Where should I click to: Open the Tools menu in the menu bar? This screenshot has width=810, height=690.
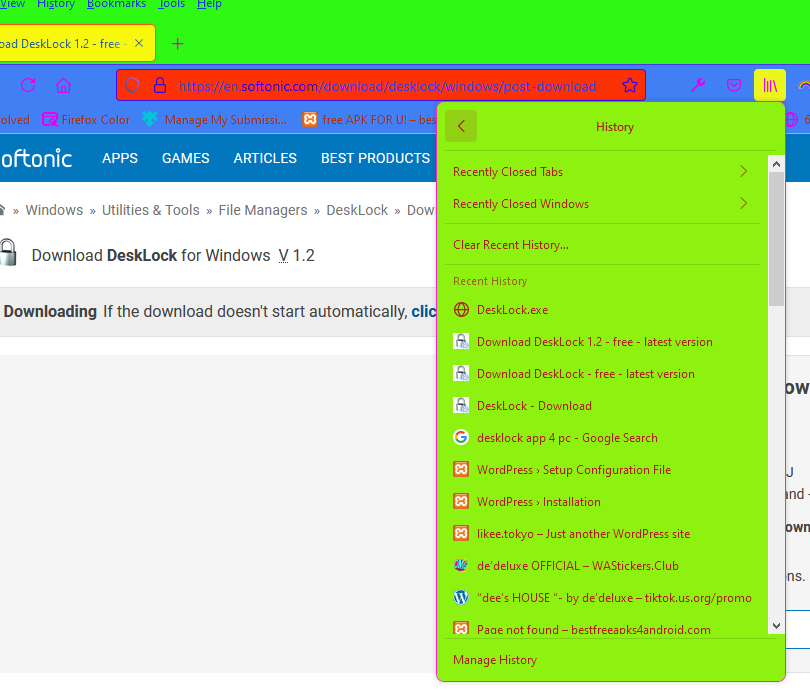[x=171, y=5]
